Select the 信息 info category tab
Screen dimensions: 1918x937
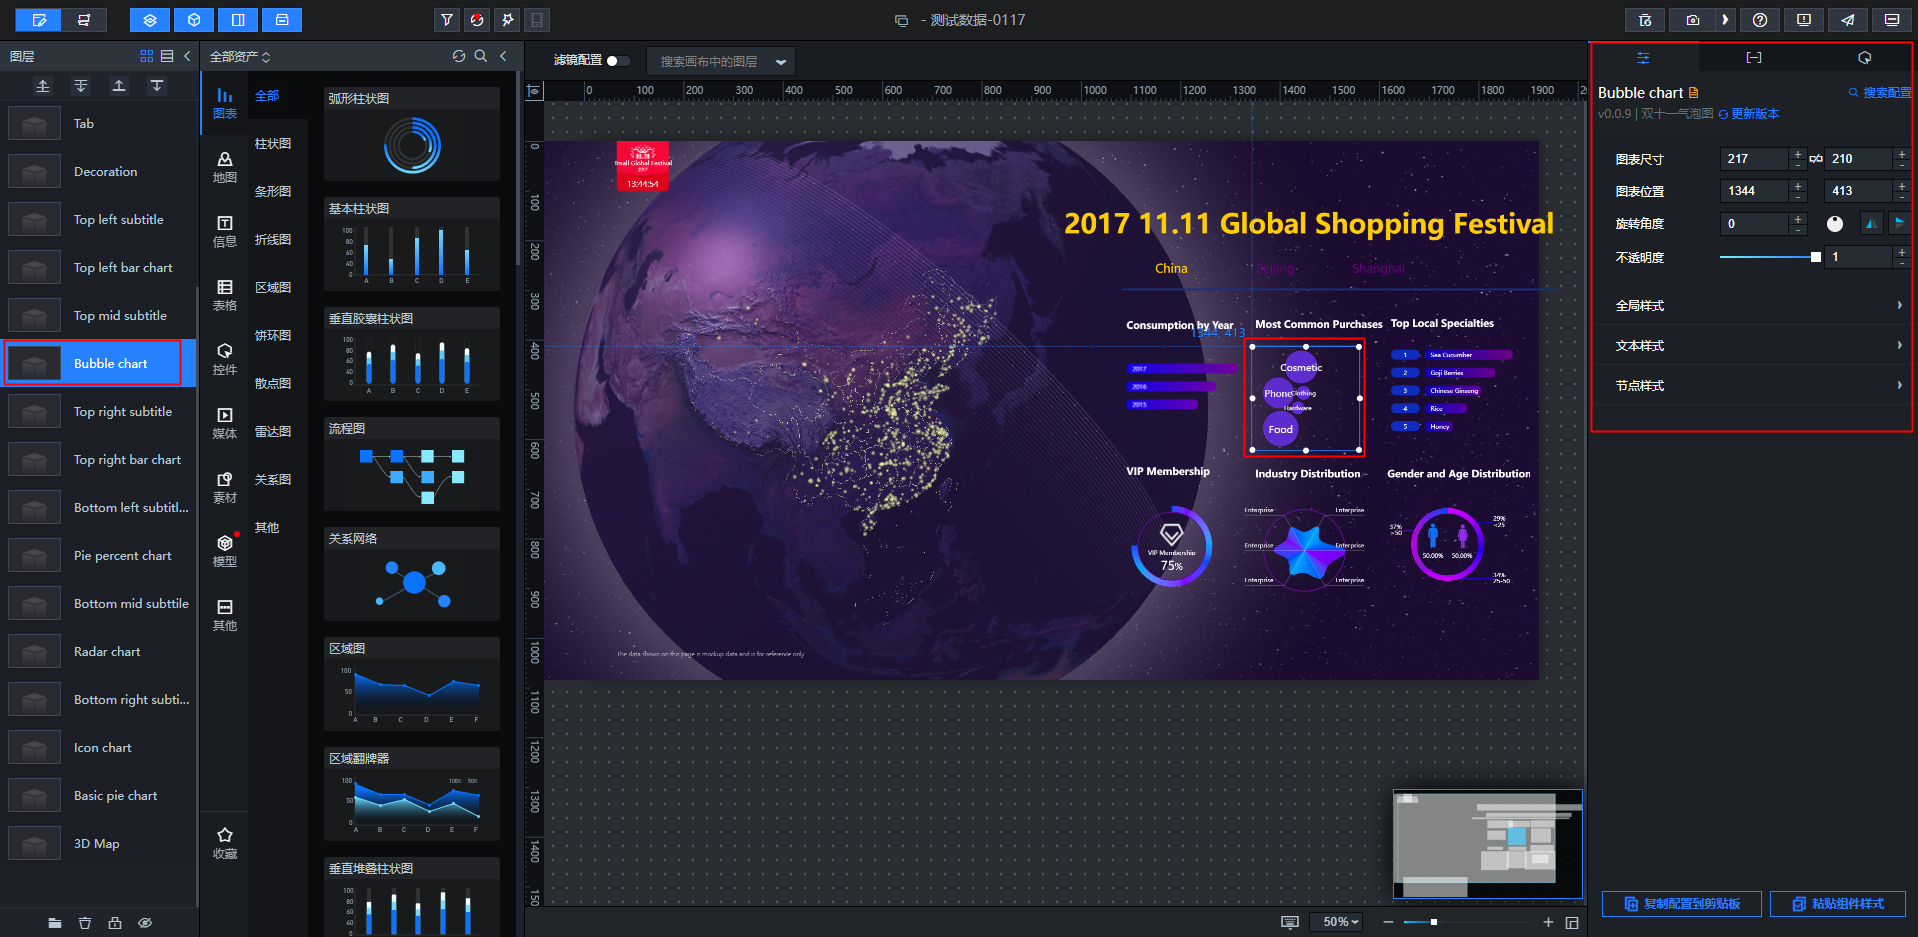click(225, 231)
